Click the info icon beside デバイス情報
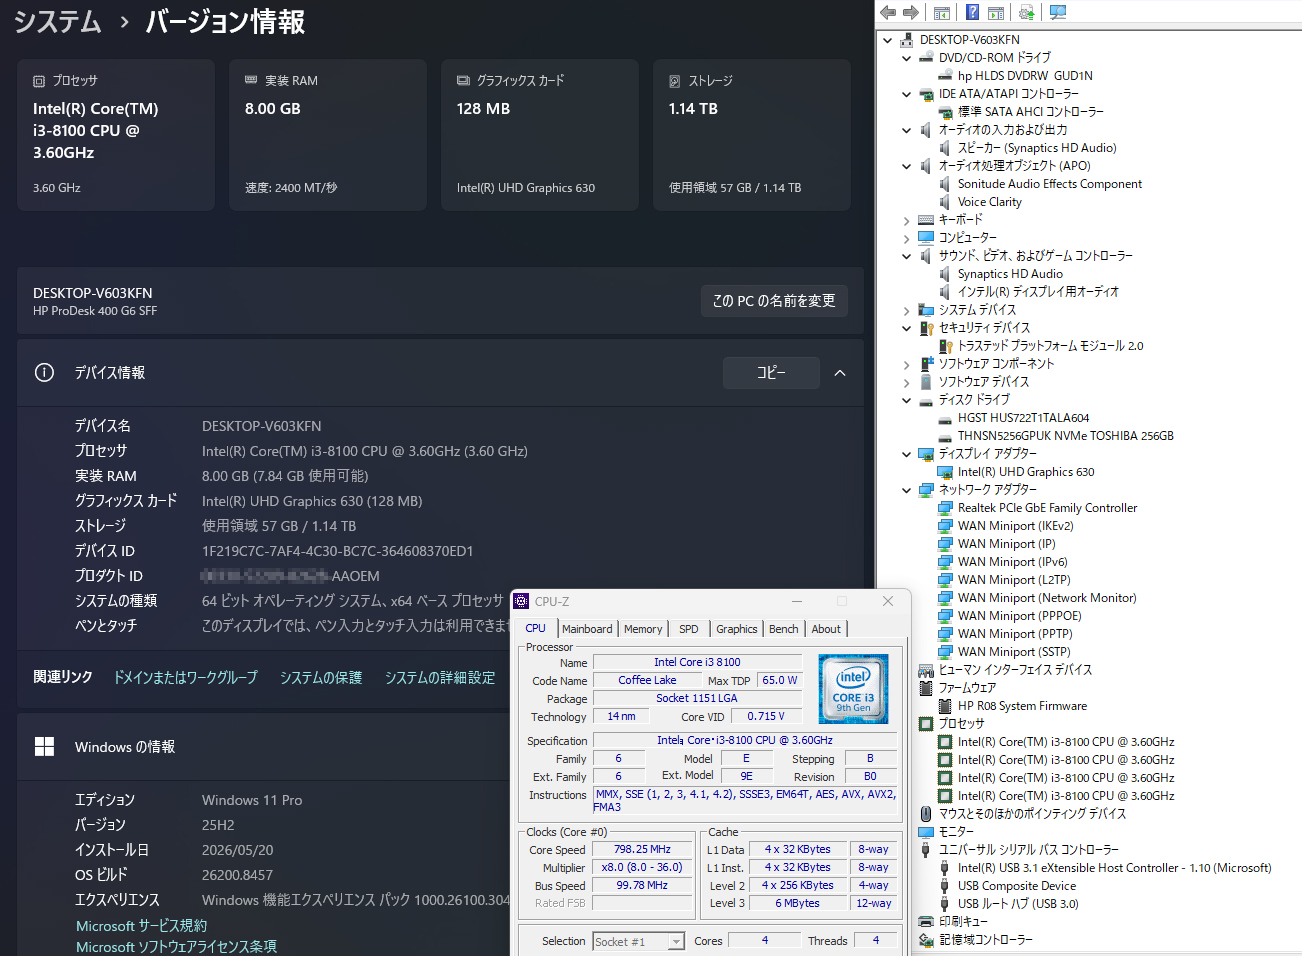This screenshot has height=956, width=1302. click(x=44, y=372)
